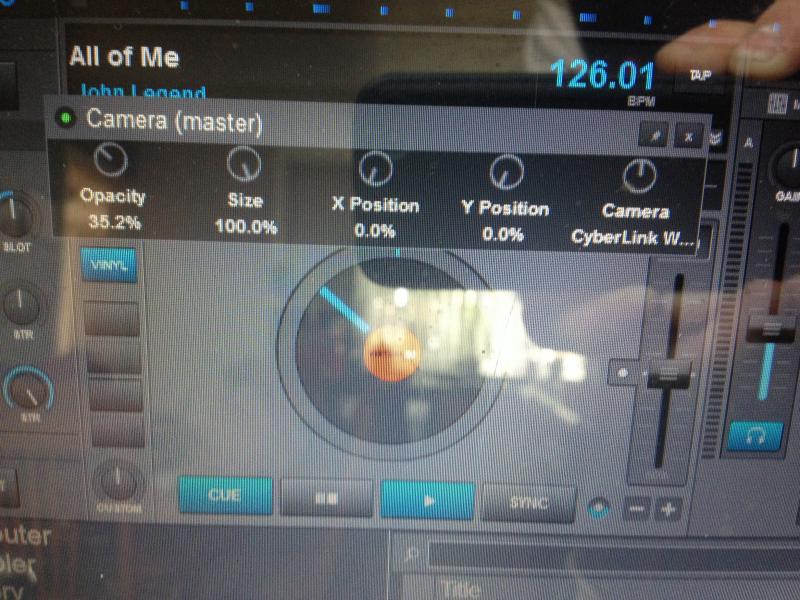Click the 100.0% size value

(246, 226)
